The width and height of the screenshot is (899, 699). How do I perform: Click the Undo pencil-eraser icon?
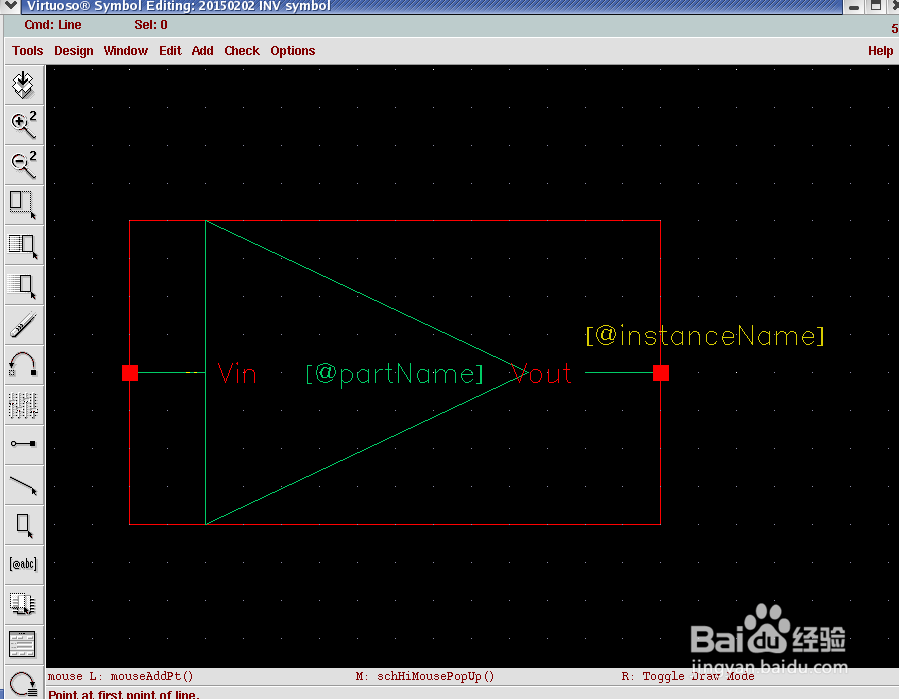[24, 325]
